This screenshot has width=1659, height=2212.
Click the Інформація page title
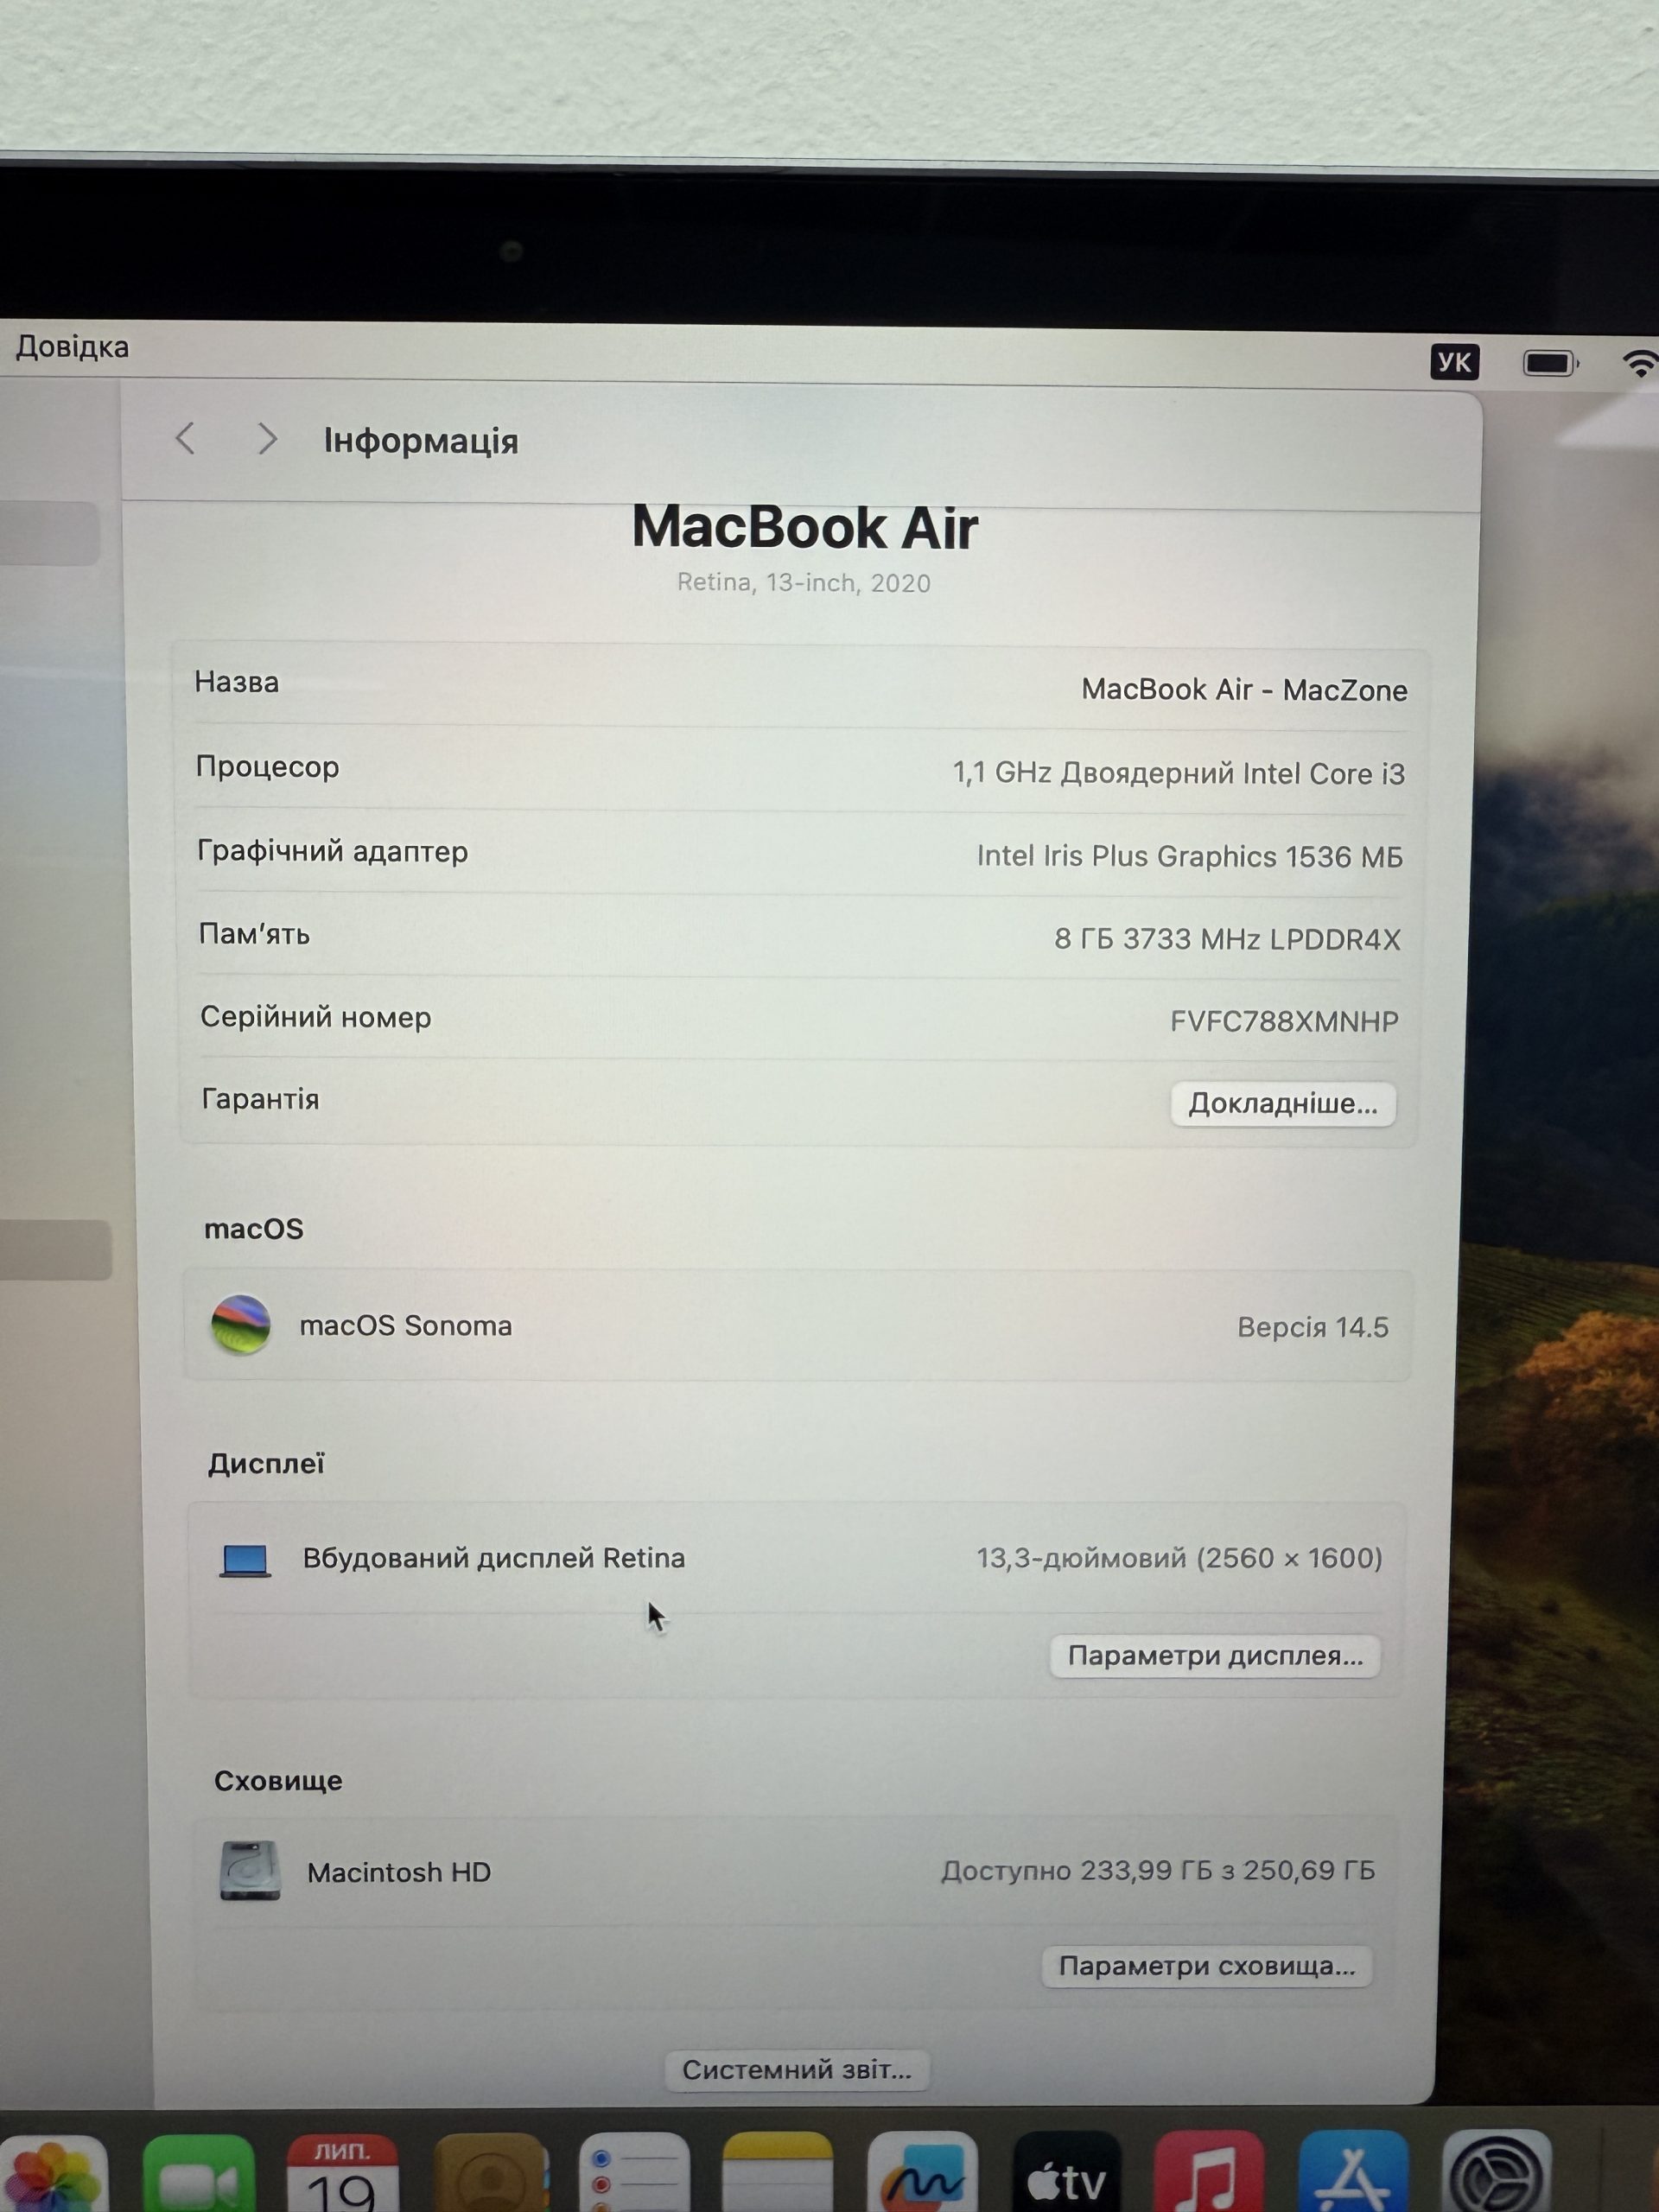[421, 441]
